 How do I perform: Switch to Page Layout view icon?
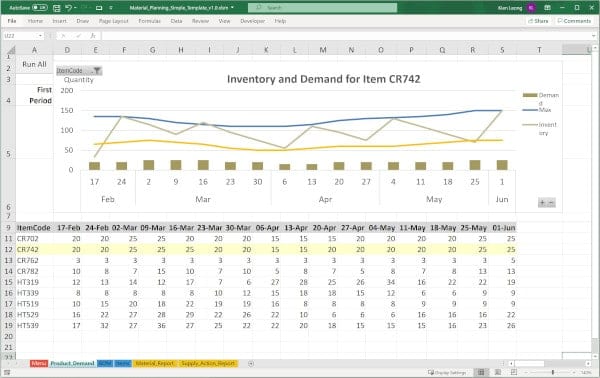pyautogui.click(x=498, y=372)
